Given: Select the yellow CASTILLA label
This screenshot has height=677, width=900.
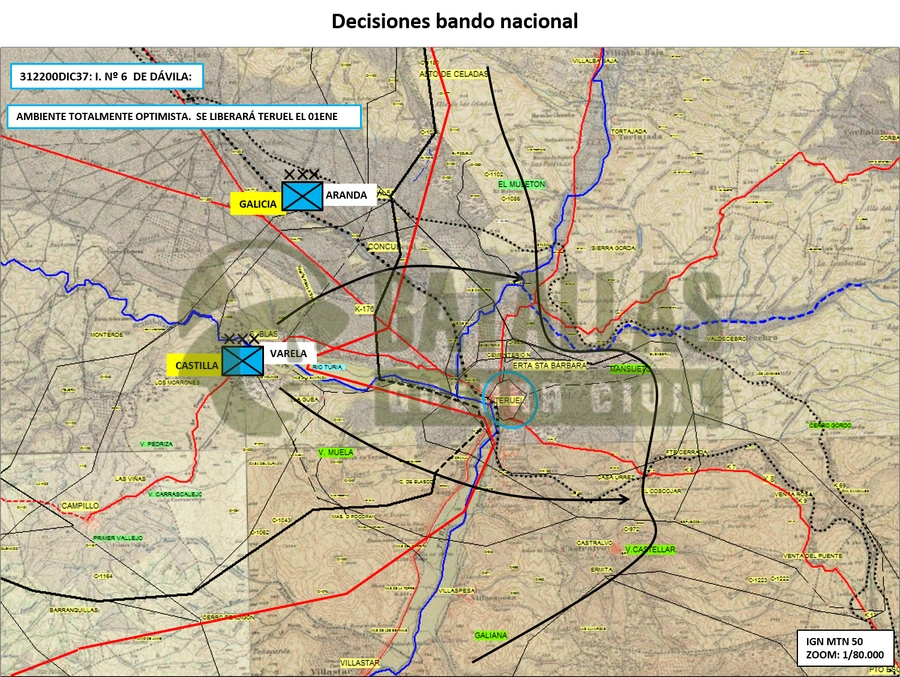Looking at the screenshot, I should pos(197,365).
